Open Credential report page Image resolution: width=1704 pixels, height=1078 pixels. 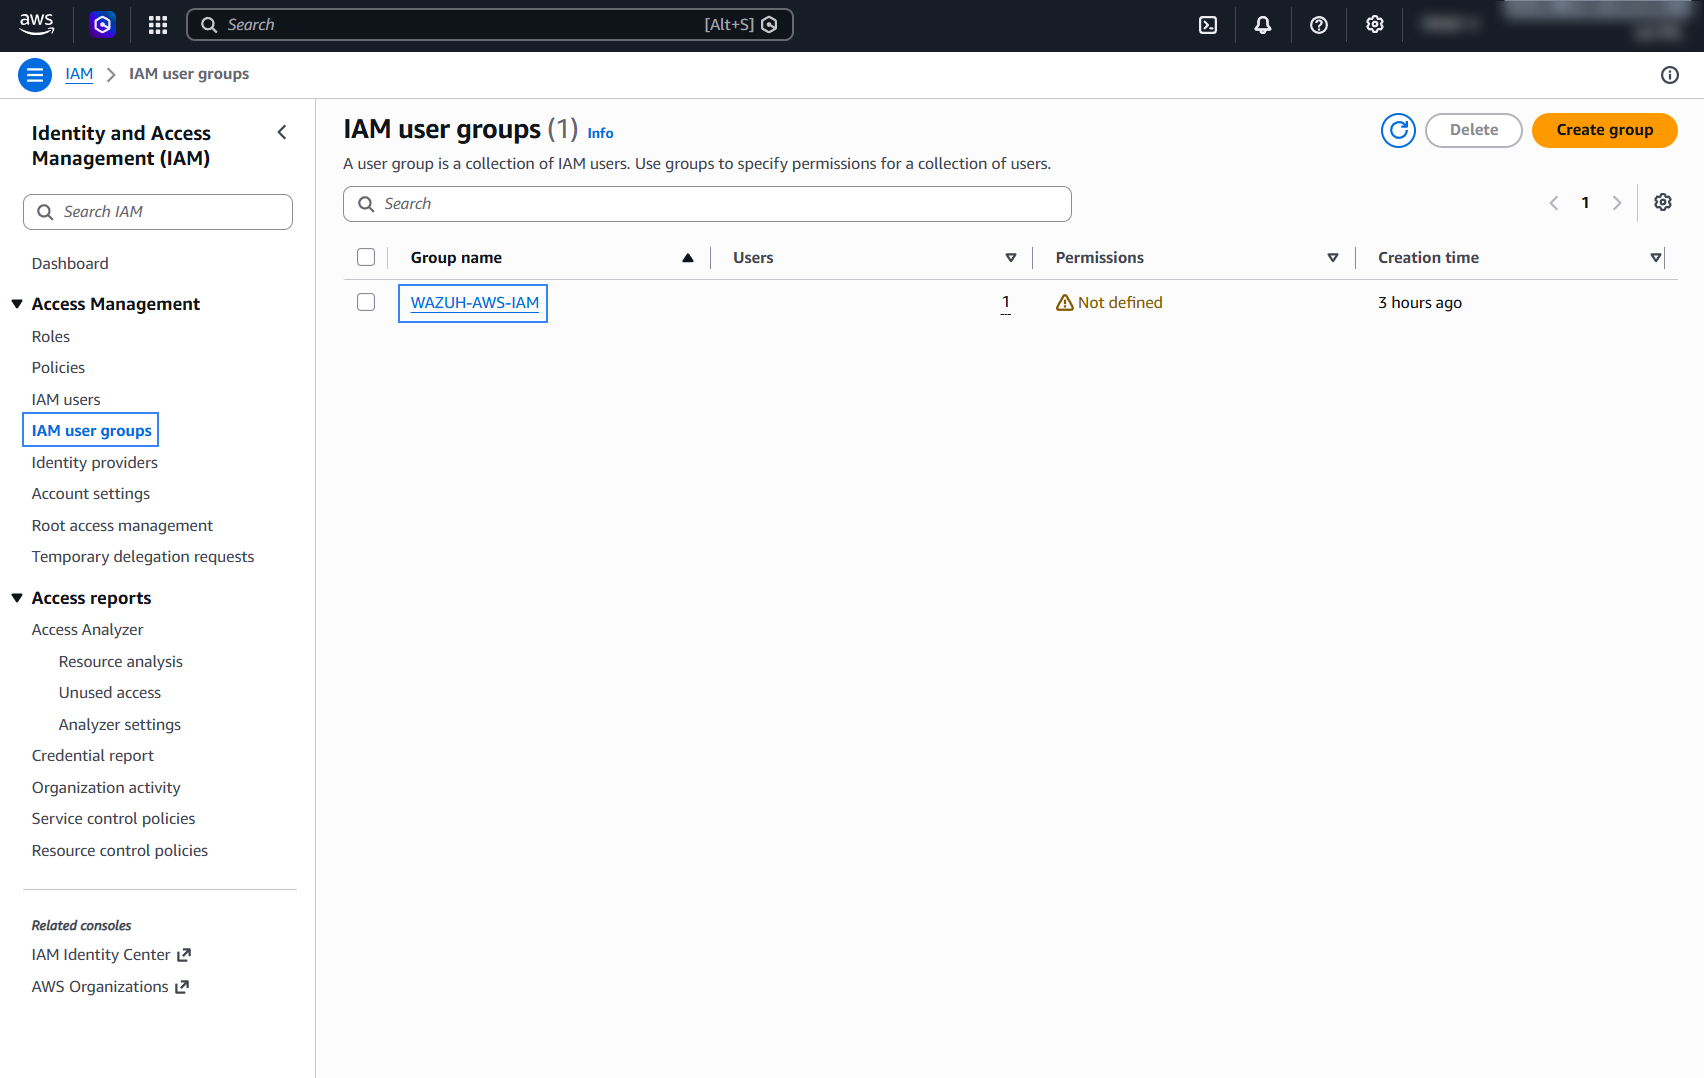93,756
